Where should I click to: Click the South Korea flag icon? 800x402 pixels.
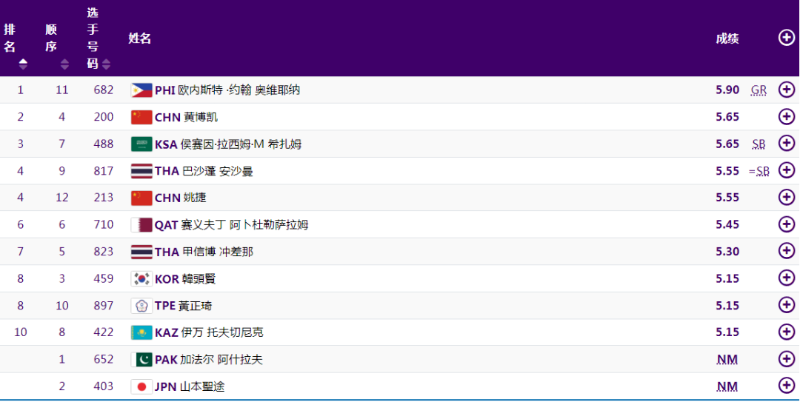coord(142,279)
